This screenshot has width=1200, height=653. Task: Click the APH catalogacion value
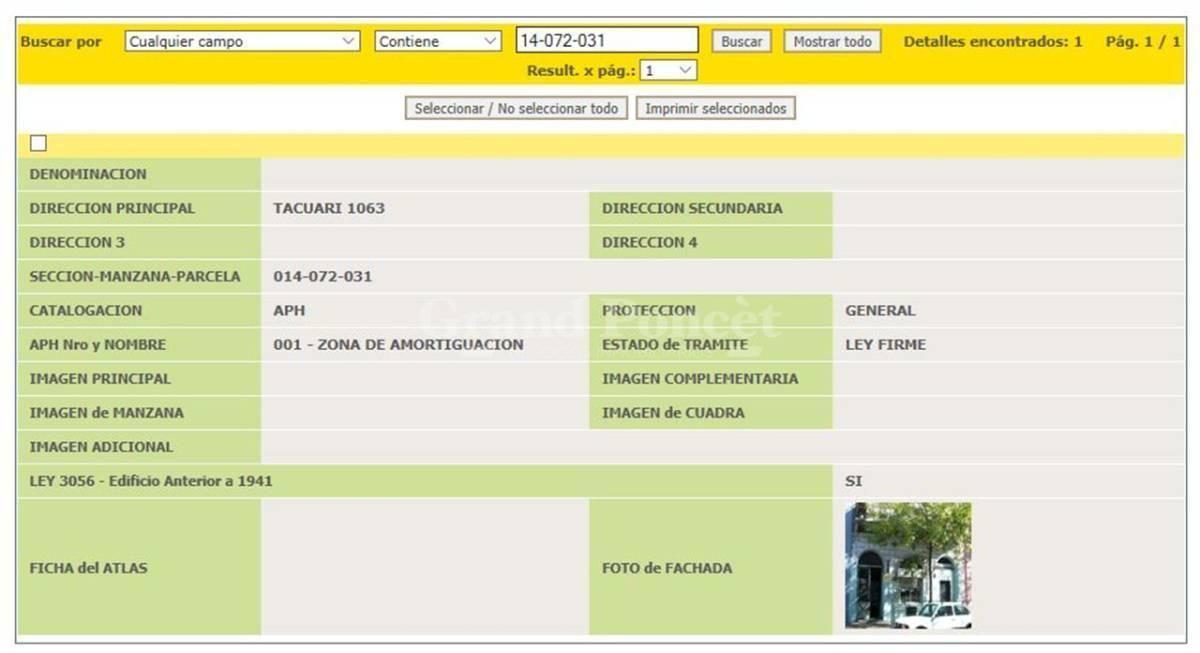click(x=289, y=311)
